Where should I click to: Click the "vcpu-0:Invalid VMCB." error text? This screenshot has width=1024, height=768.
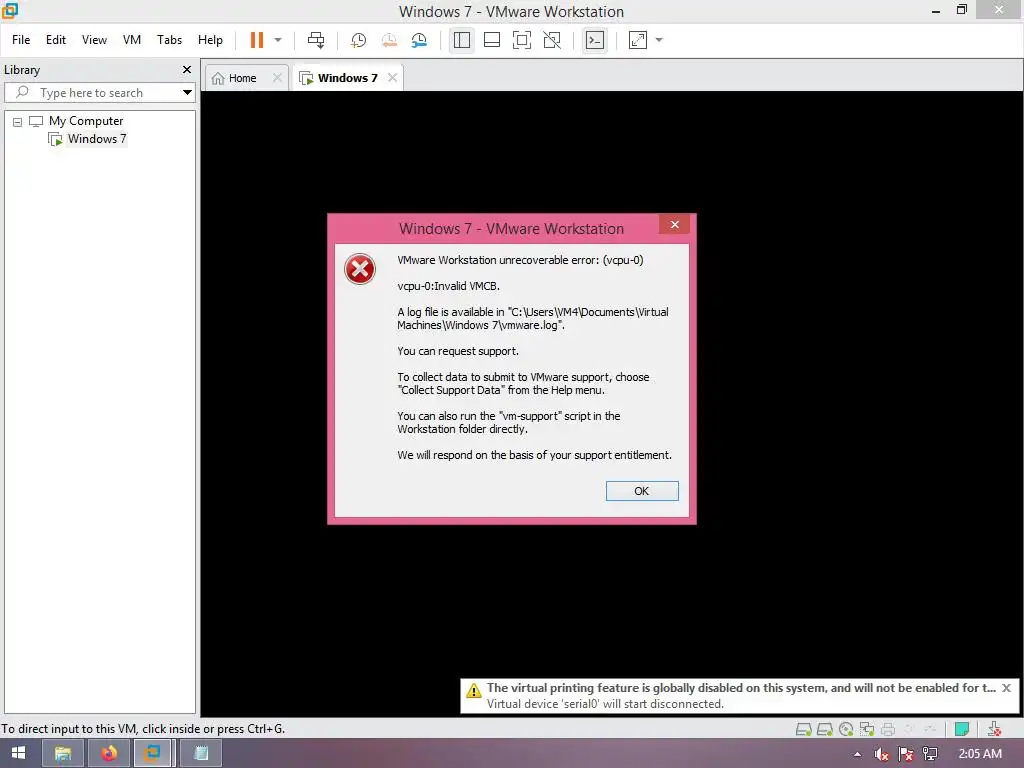tap(448, 286)
